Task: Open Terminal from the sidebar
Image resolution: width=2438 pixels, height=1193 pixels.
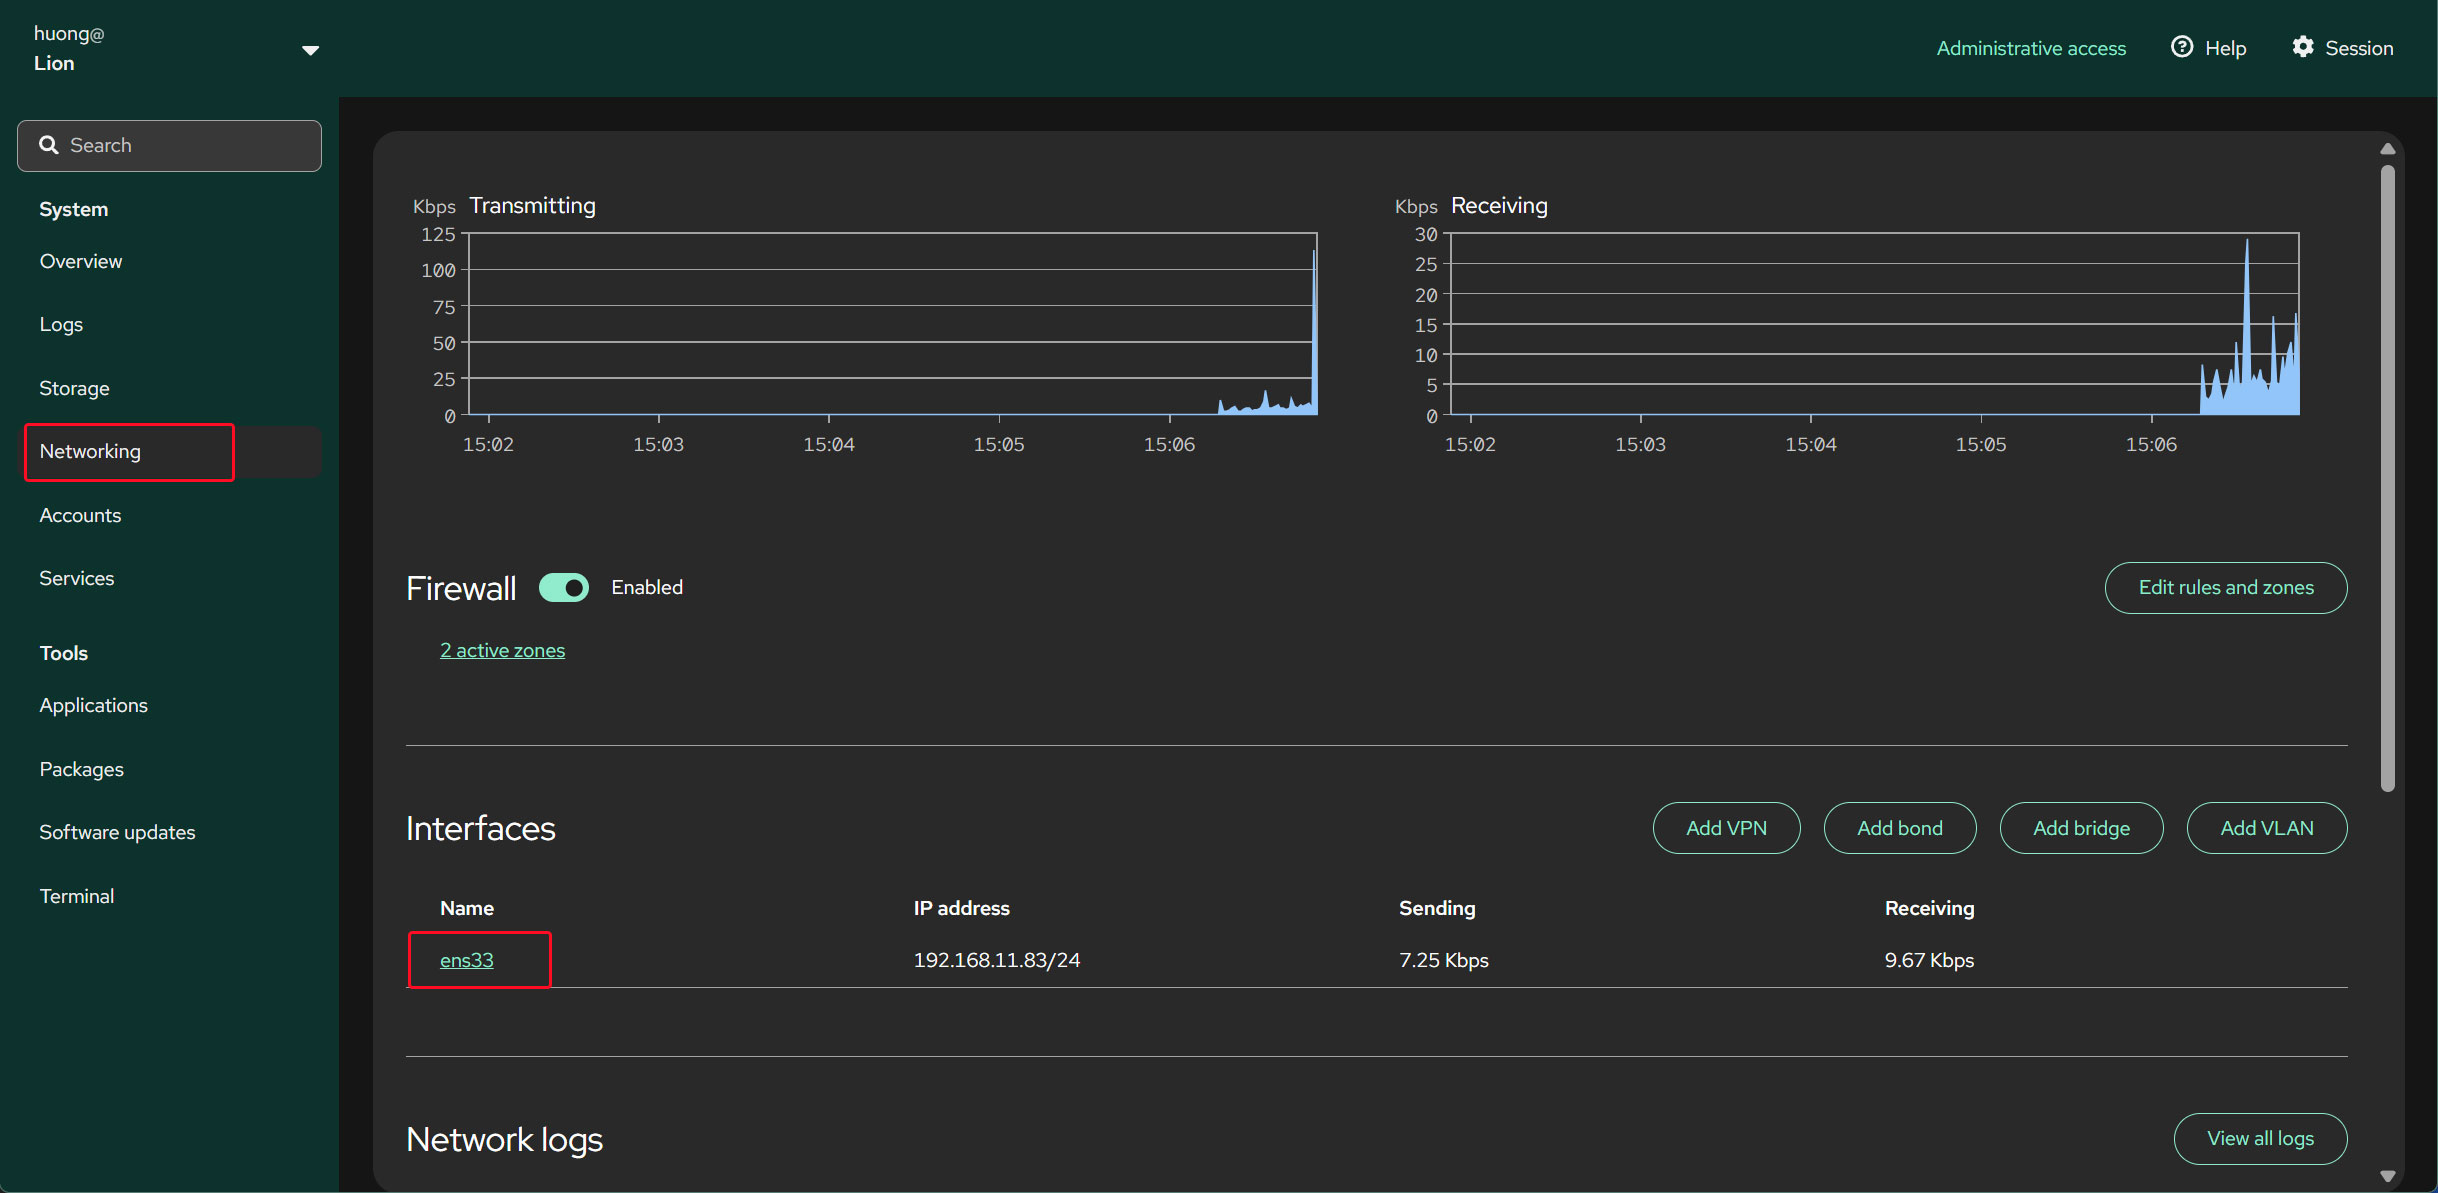Action: coord(76,896)
